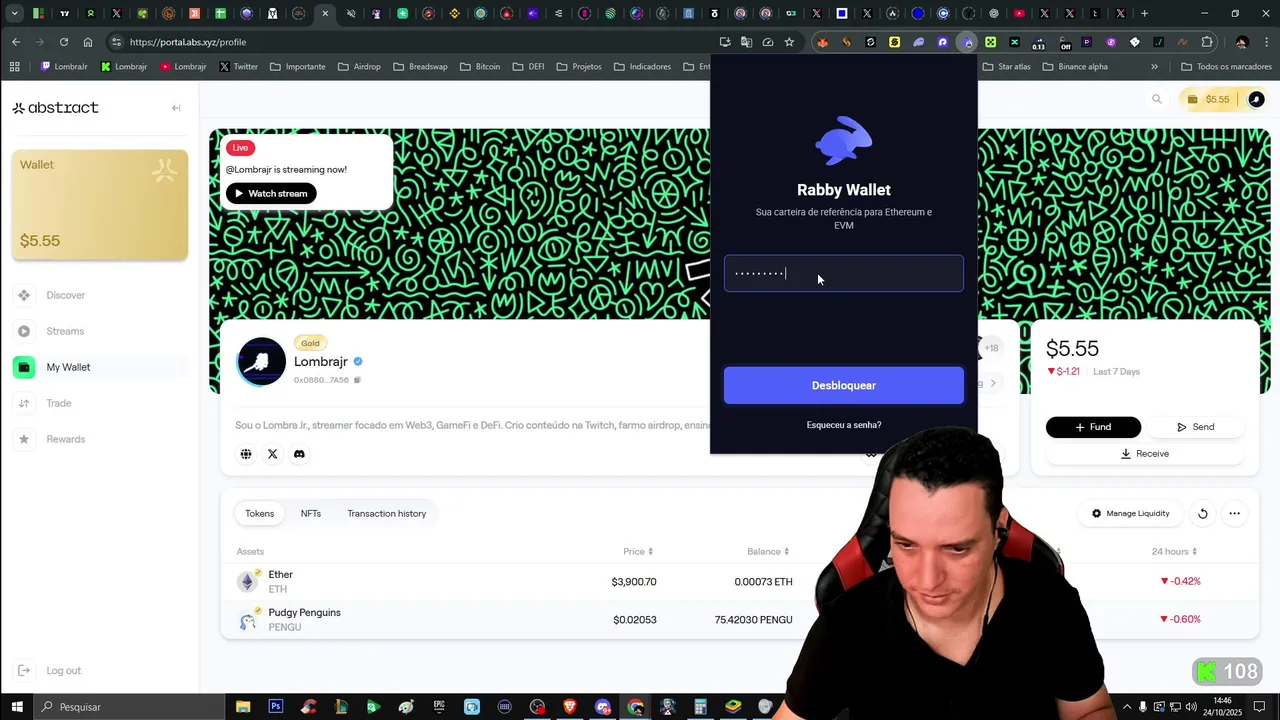1280x720 pixels.
Task: Switch to the Tokens tab
Action: (x=259, y=513)
